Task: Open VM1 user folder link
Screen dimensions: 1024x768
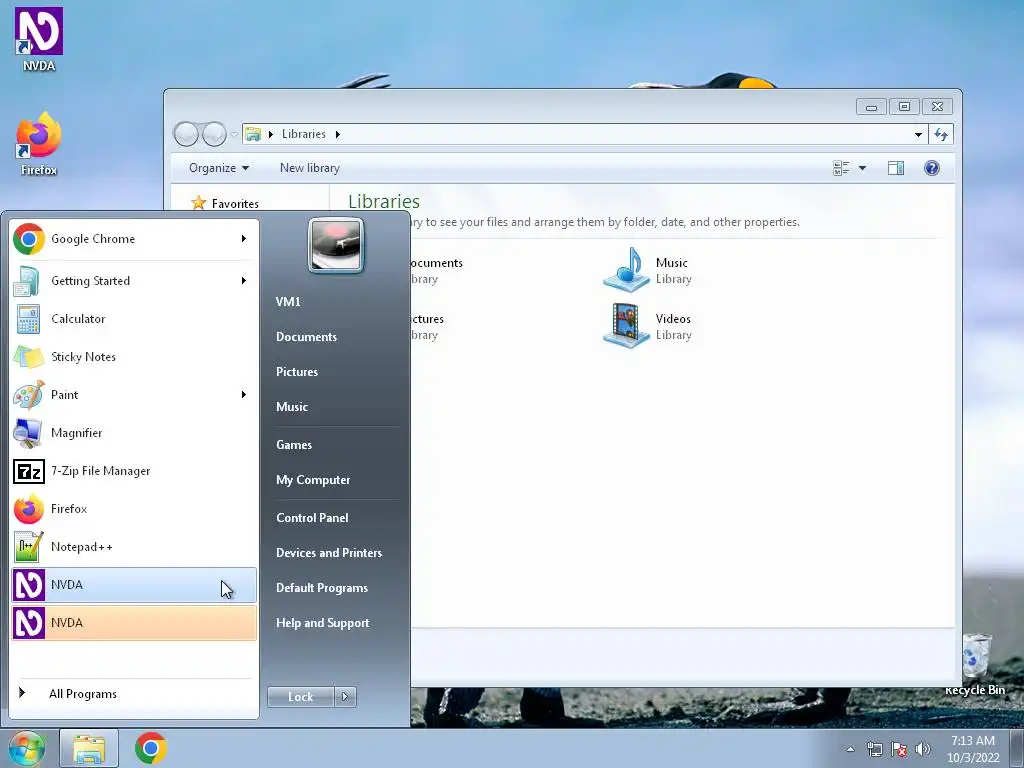Action: click(x=288, y=302)
